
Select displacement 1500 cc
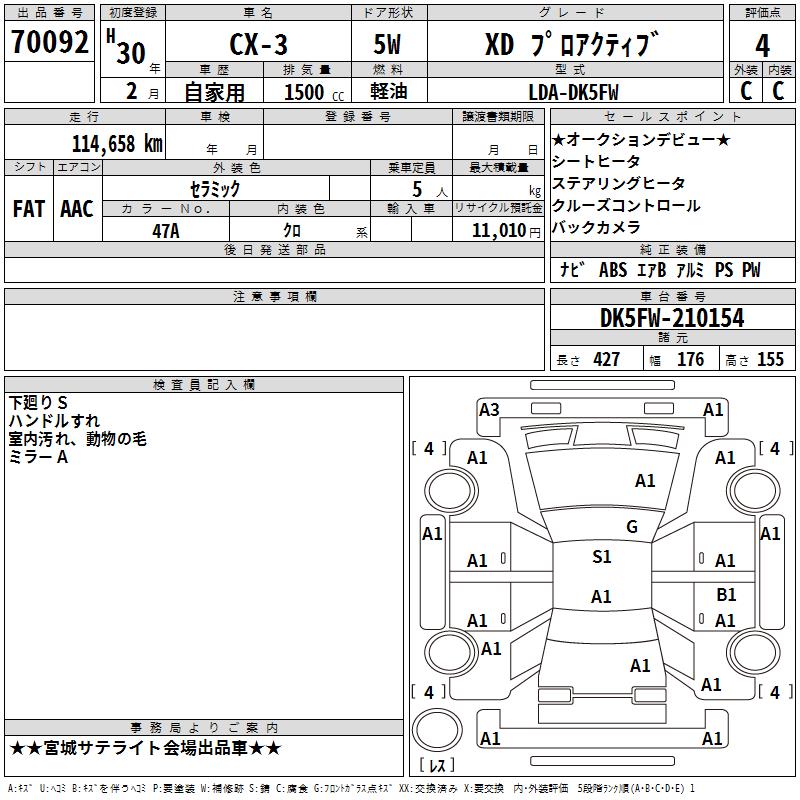pos(314,92)
